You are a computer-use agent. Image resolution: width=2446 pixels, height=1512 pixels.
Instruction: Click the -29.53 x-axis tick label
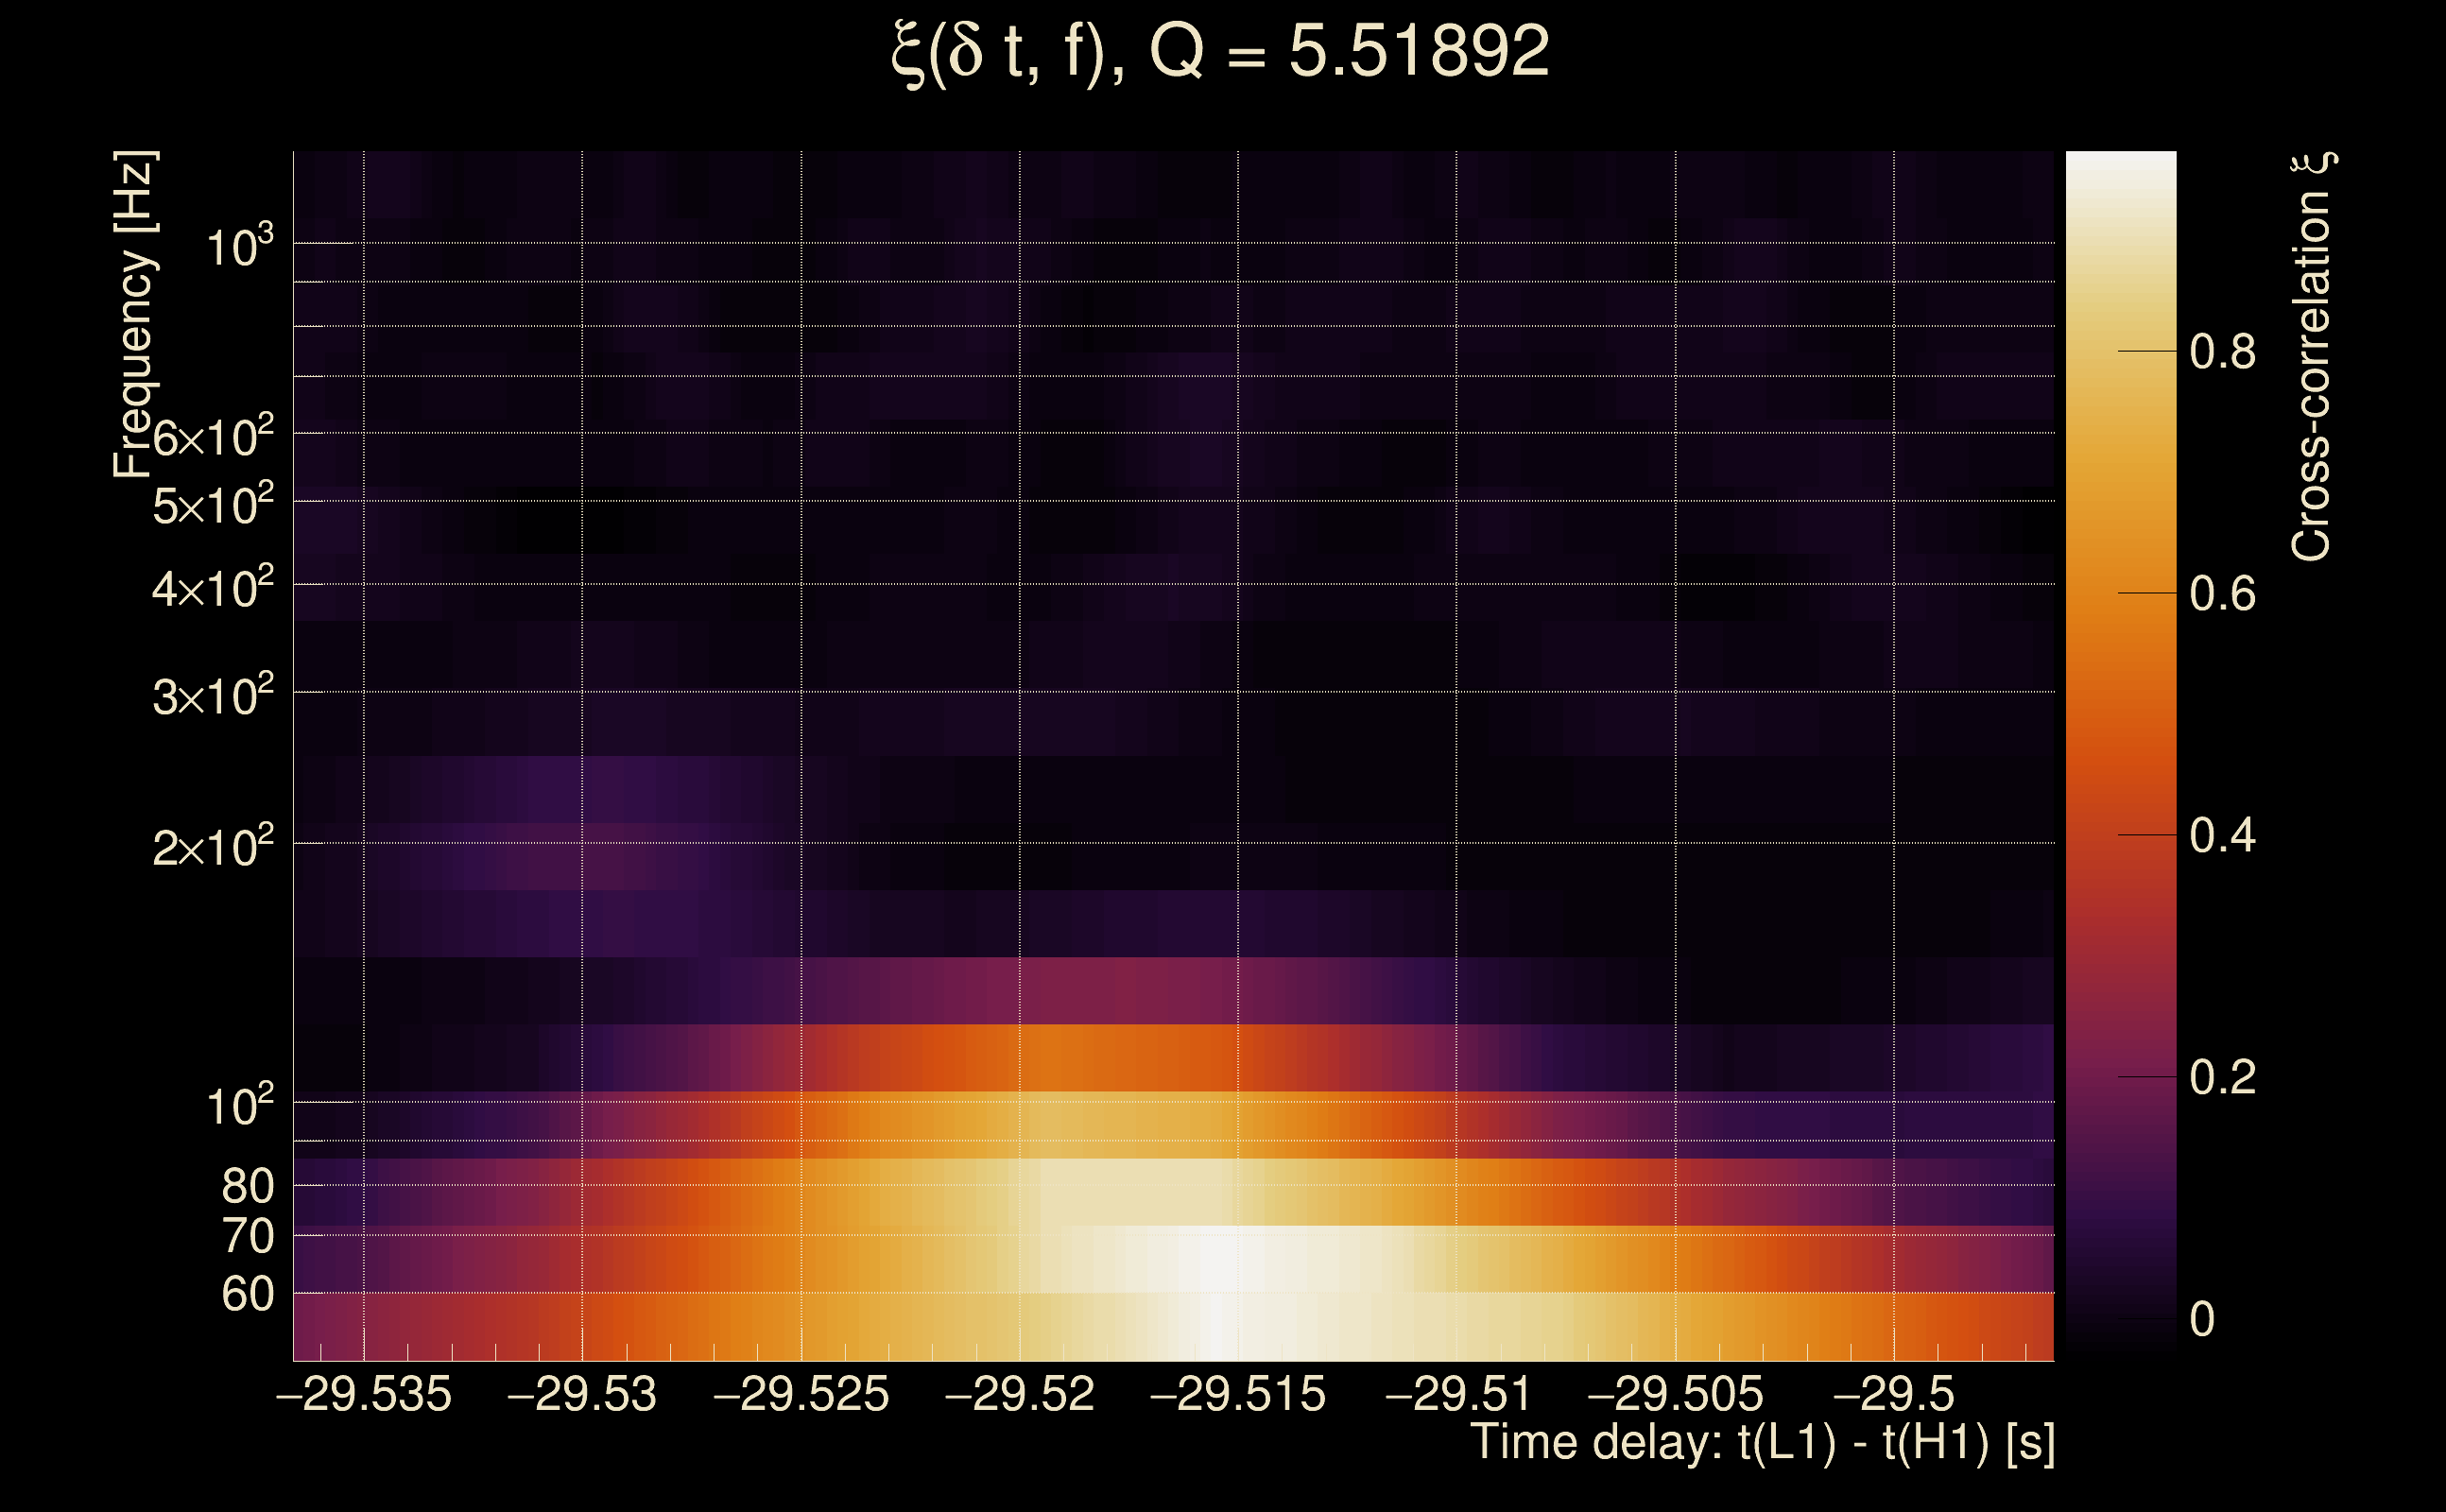coord(582,1394)
